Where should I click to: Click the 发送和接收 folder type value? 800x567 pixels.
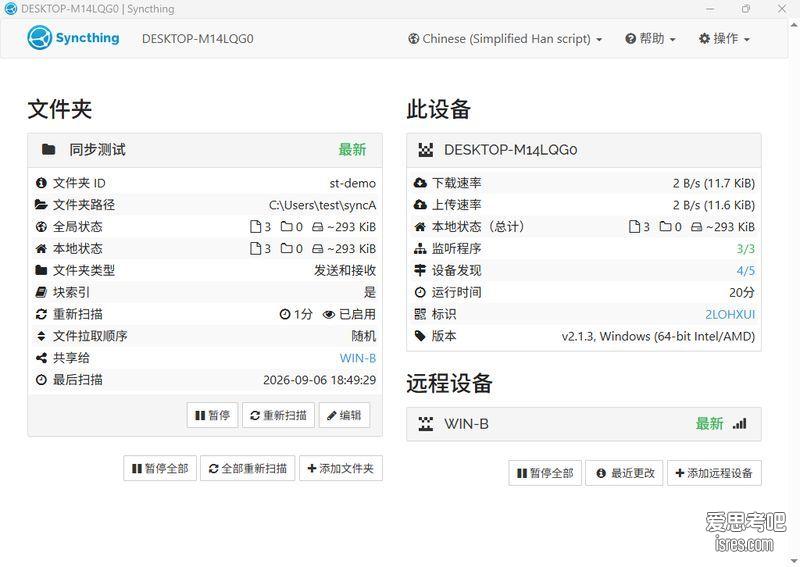coord(345,270)
